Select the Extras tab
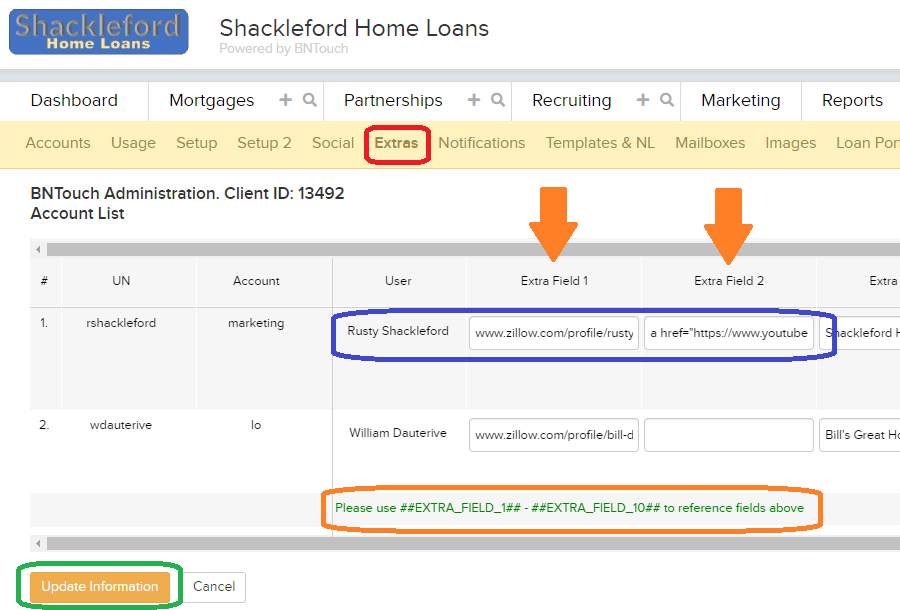 tap(396, 143)
